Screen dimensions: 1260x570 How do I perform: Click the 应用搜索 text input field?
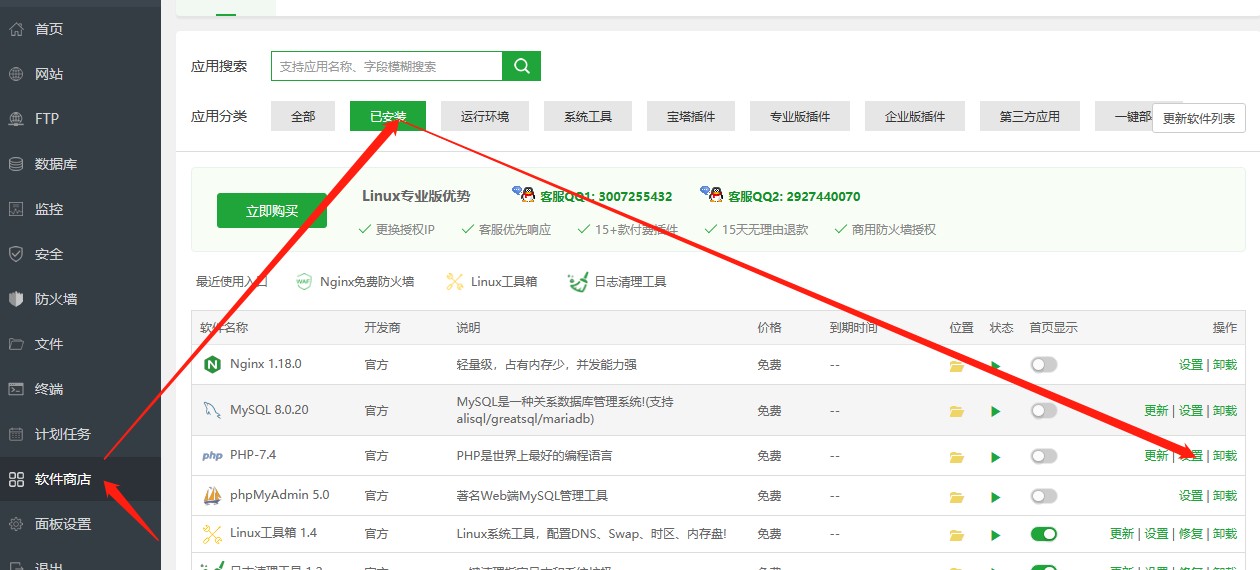[386, 66]
